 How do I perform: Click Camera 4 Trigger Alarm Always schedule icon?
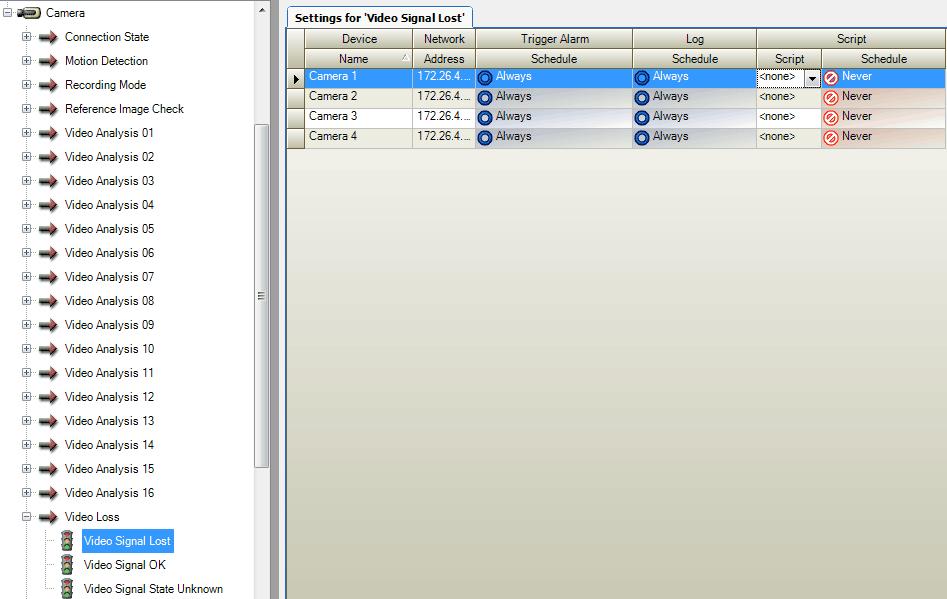point(485,138)
